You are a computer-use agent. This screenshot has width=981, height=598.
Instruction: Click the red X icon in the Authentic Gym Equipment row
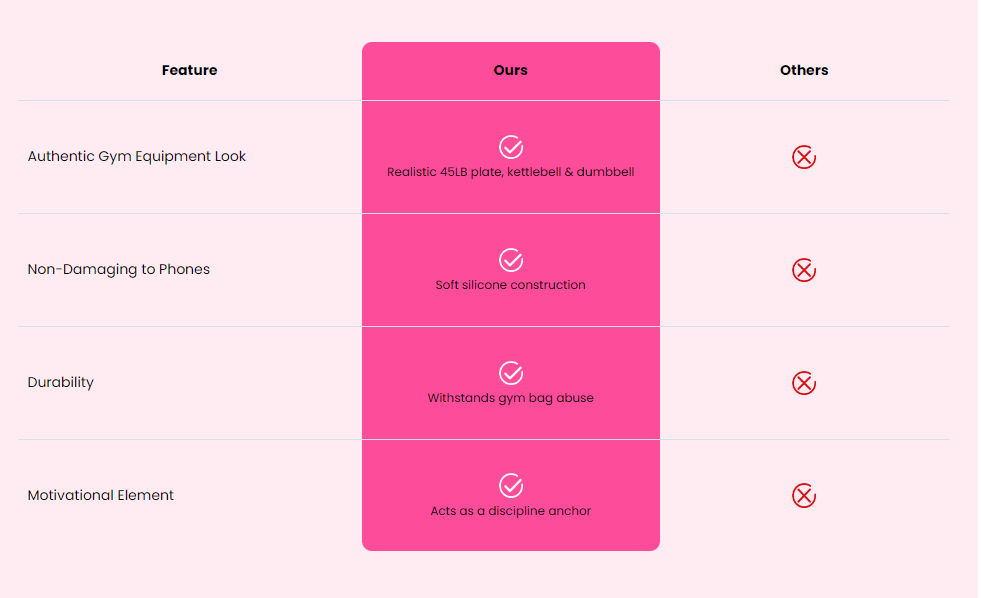click(x=803, y=157)
